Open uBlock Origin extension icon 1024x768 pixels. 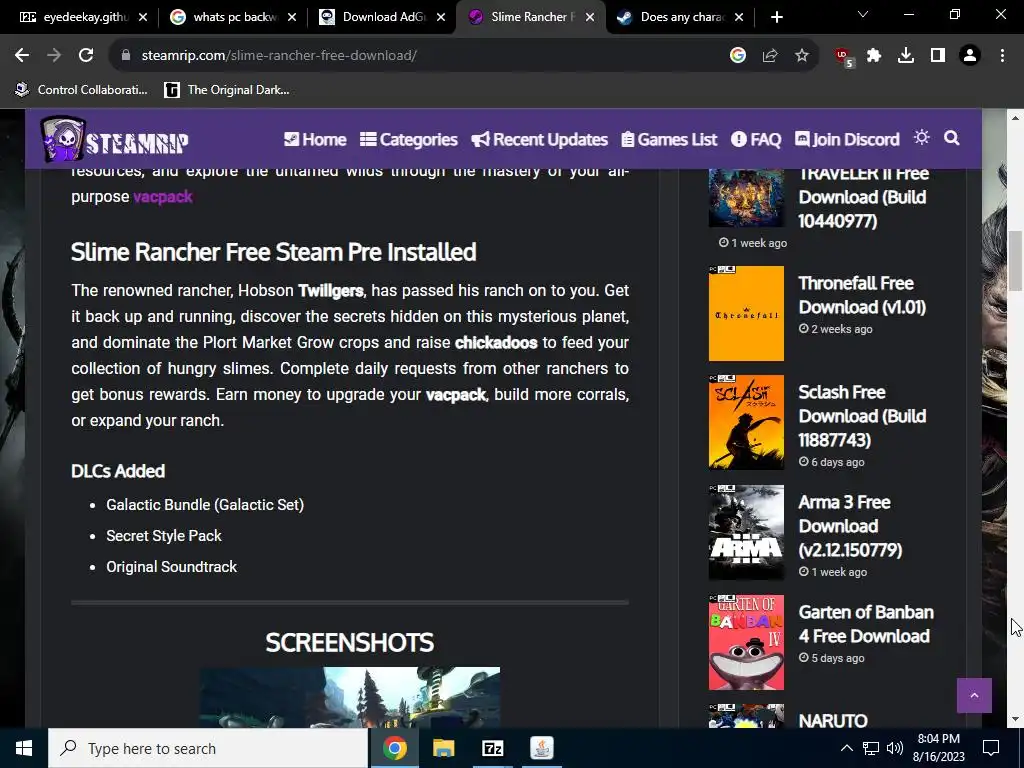click(844, 57)
